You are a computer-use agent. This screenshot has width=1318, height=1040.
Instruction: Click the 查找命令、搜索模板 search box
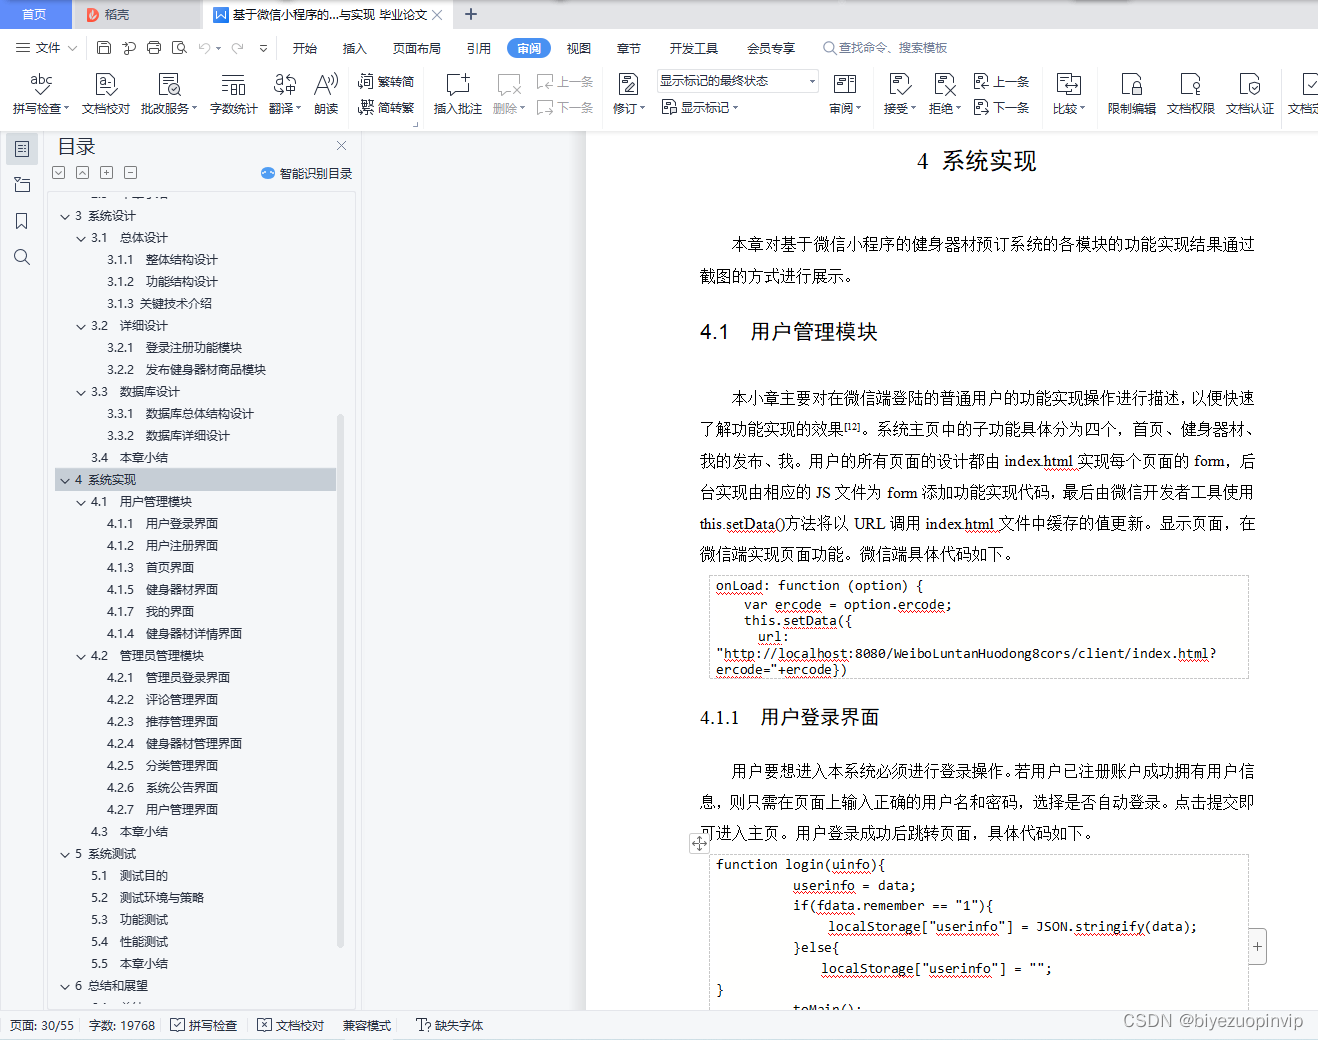tap(886, 47)
